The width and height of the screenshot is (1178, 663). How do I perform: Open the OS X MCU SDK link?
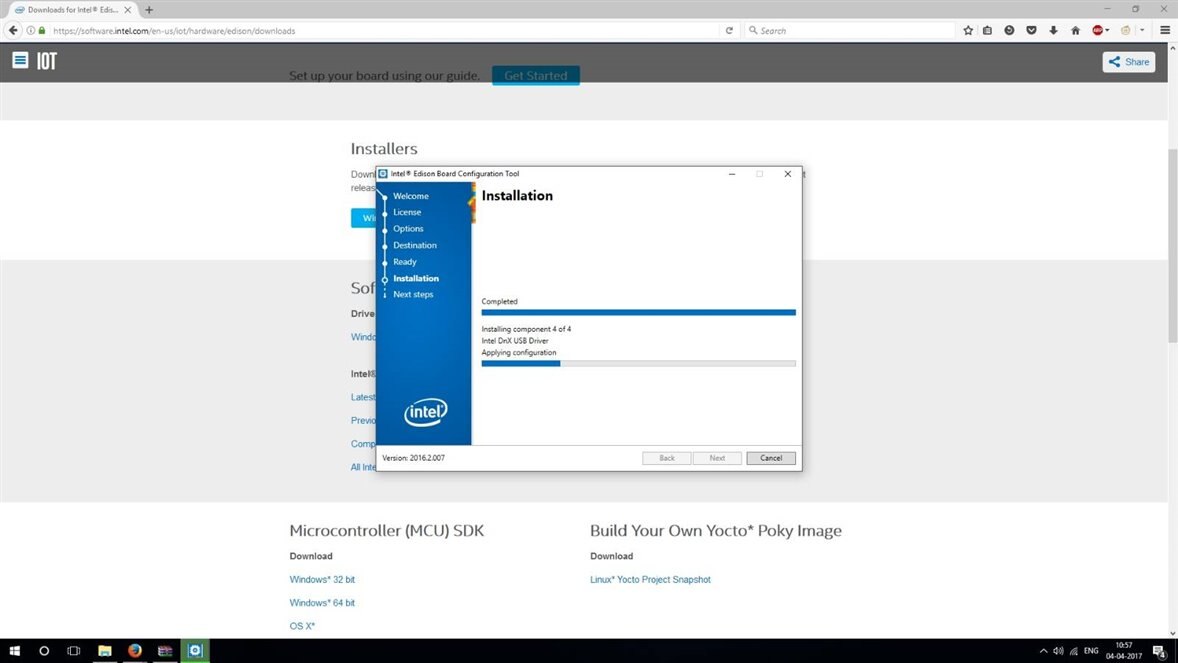[302, 626]
